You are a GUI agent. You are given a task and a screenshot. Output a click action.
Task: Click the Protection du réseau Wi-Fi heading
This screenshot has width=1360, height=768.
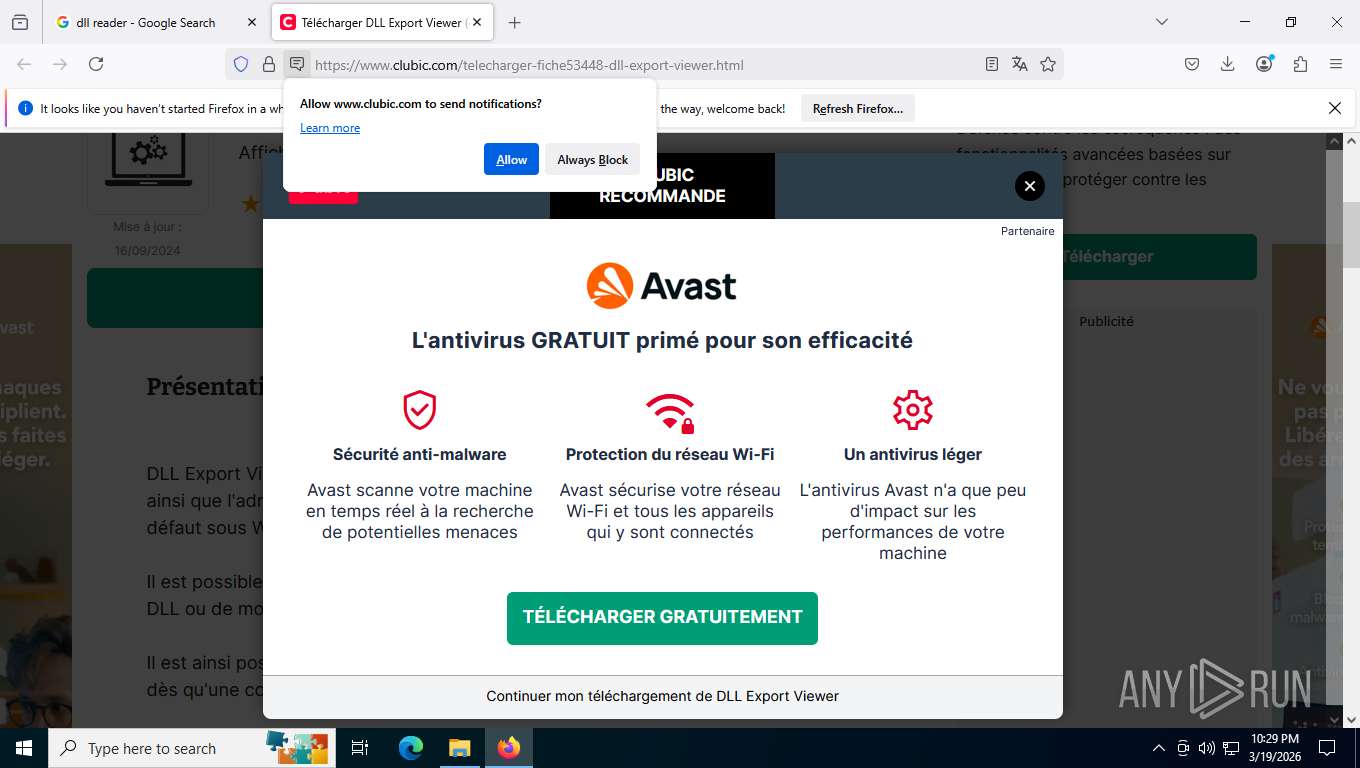670,454
